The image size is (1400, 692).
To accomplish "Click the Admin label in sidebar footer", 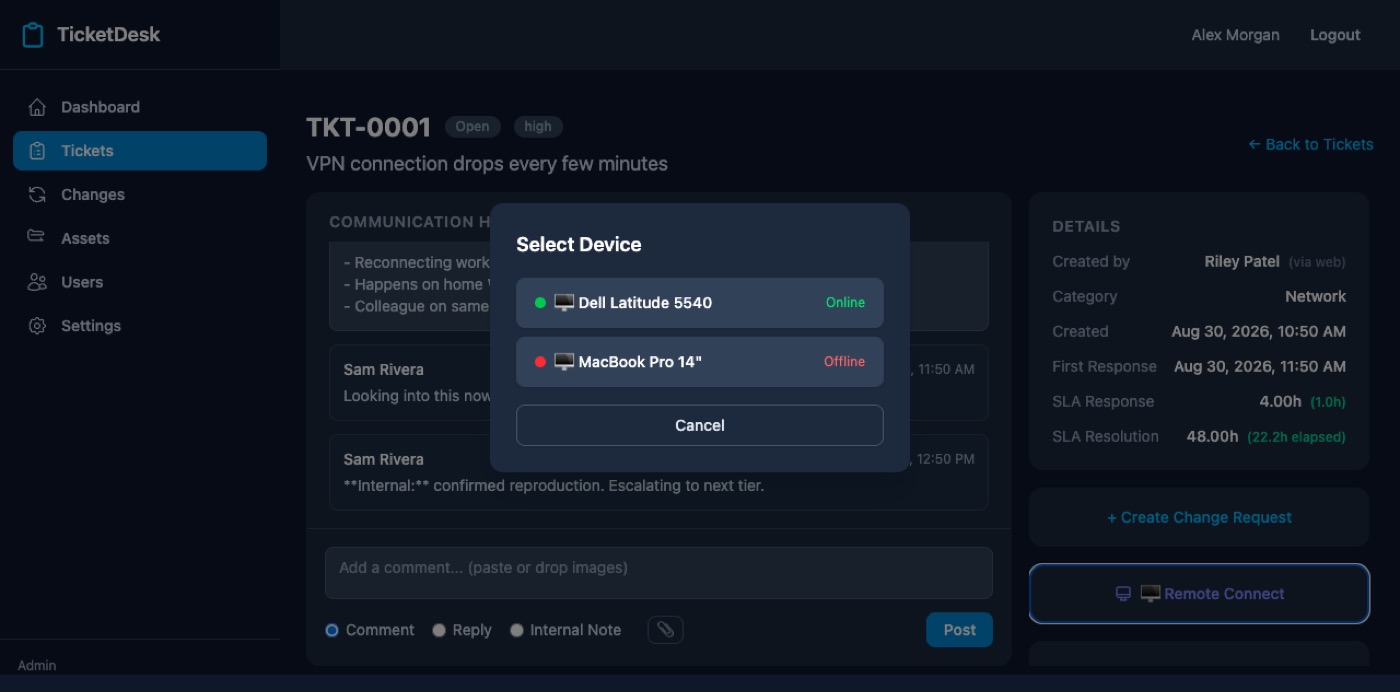I will [x=37, y=666].
